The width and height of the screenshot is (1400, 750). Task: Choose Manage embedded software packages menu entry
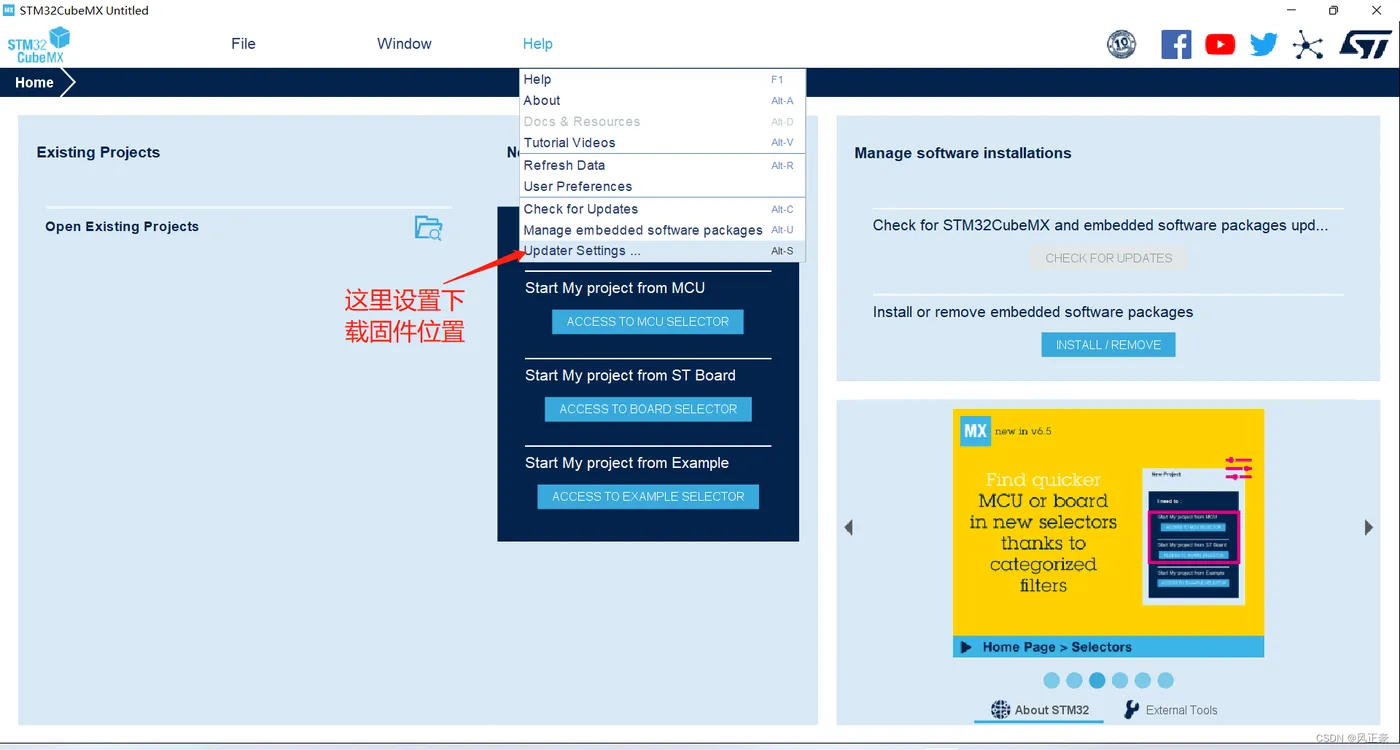pyautogui.click(x=662, y=231)
